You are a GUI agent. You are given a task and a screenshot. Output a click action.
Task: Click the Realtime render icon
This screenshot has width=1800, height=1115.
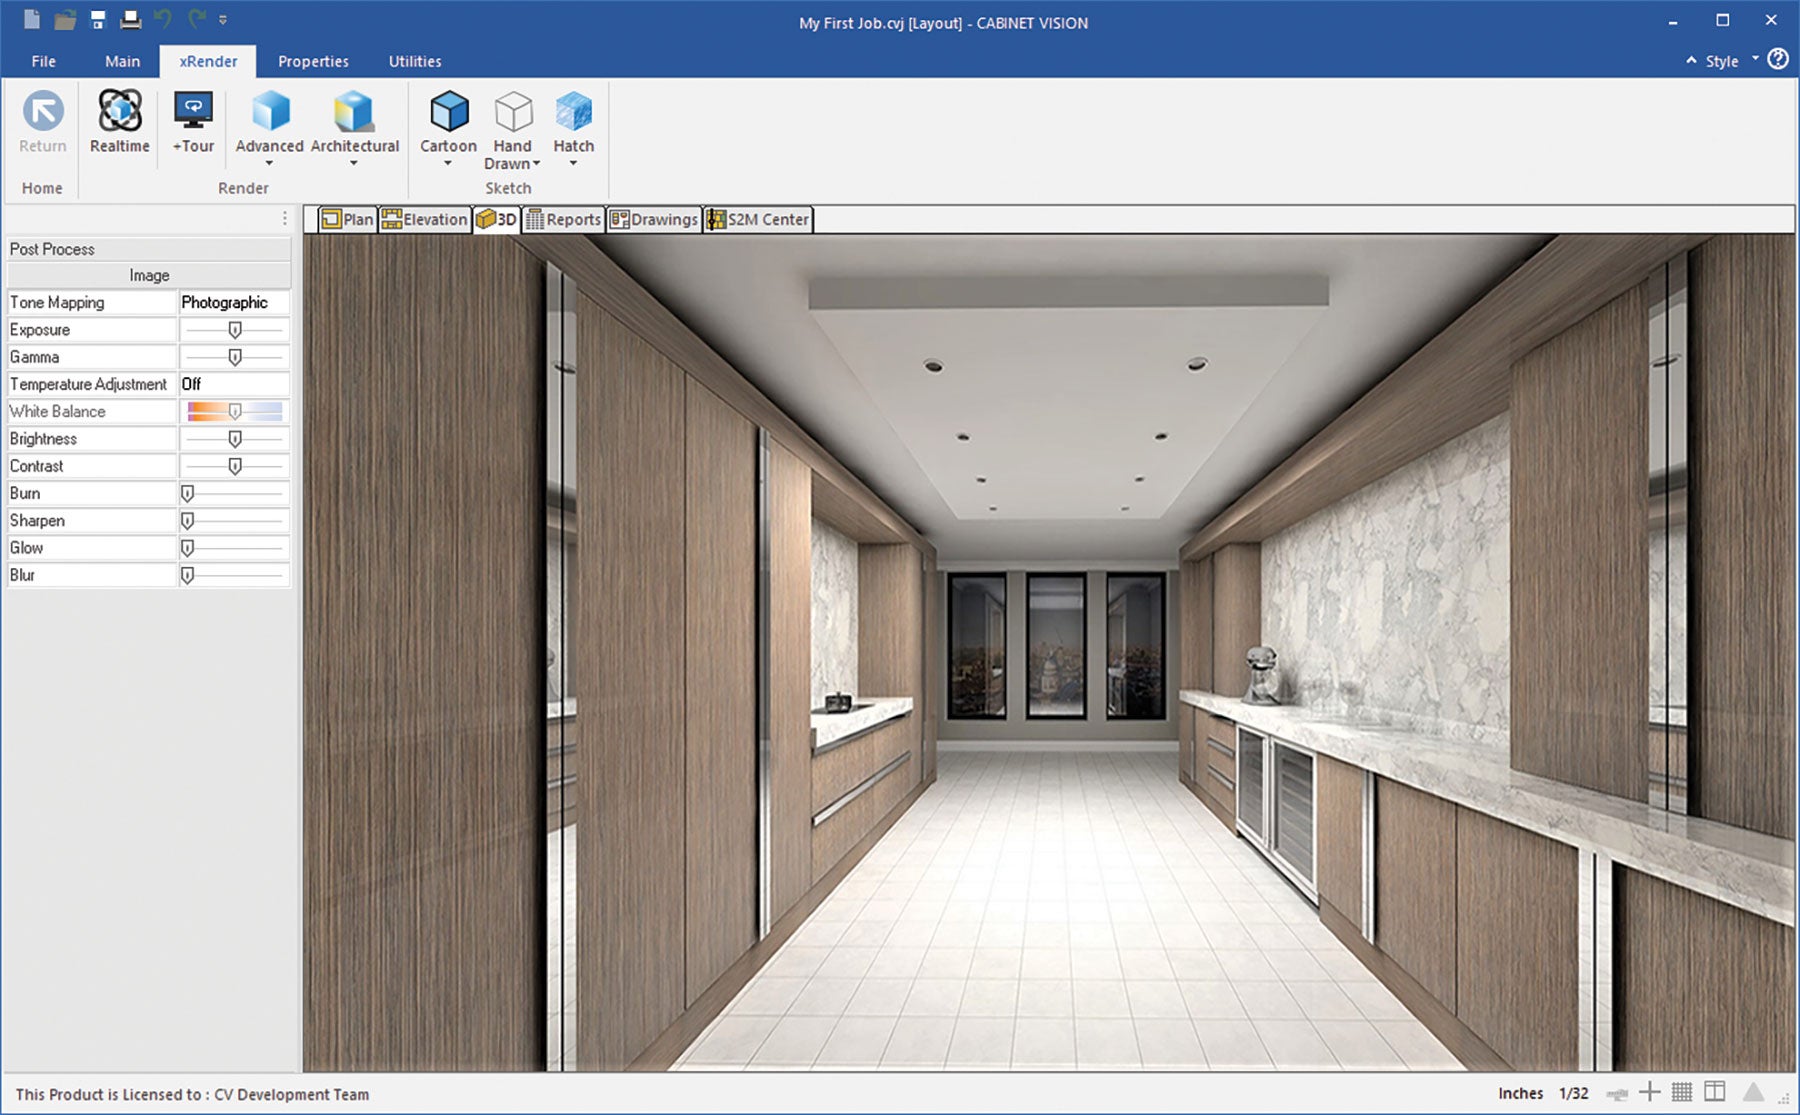(120, 112)
